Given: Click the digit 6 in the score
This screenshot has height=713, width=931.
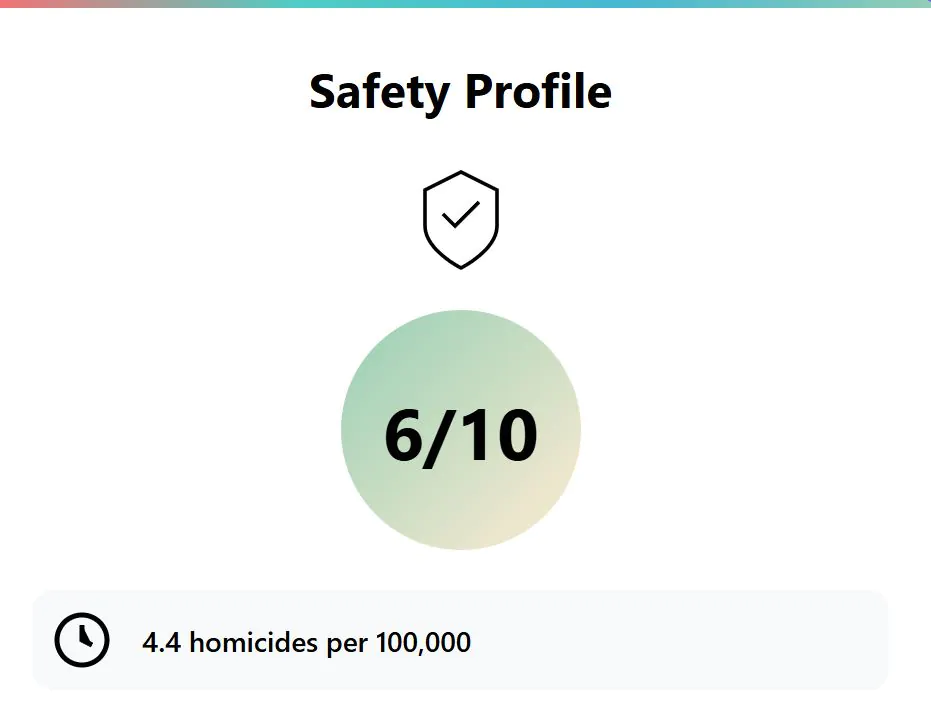Looking at the screenshot, I should pos(404,435).
